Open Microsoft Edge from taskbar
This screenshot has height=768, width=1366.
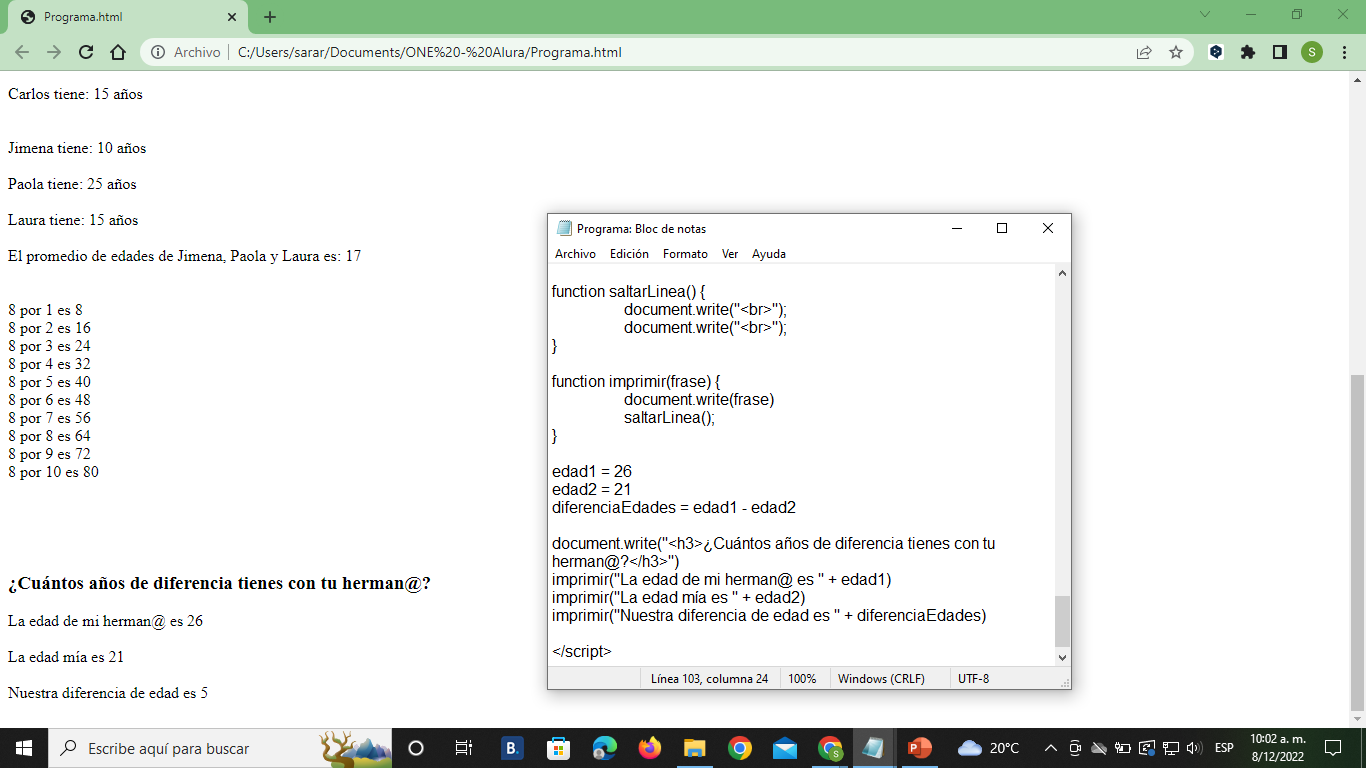[x=605, y=748]
